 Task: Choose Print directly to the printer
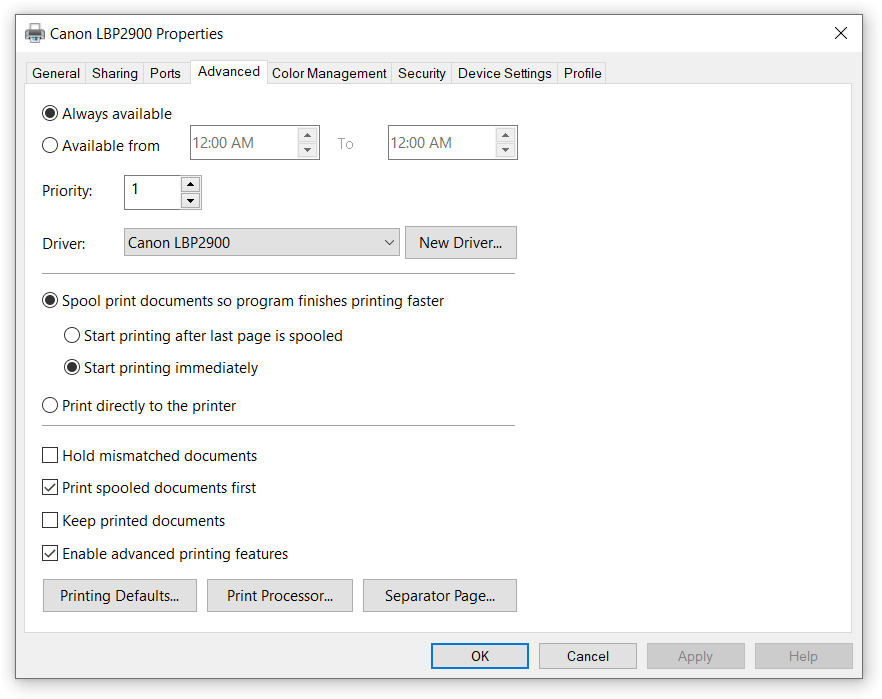[x=50, y=406]
